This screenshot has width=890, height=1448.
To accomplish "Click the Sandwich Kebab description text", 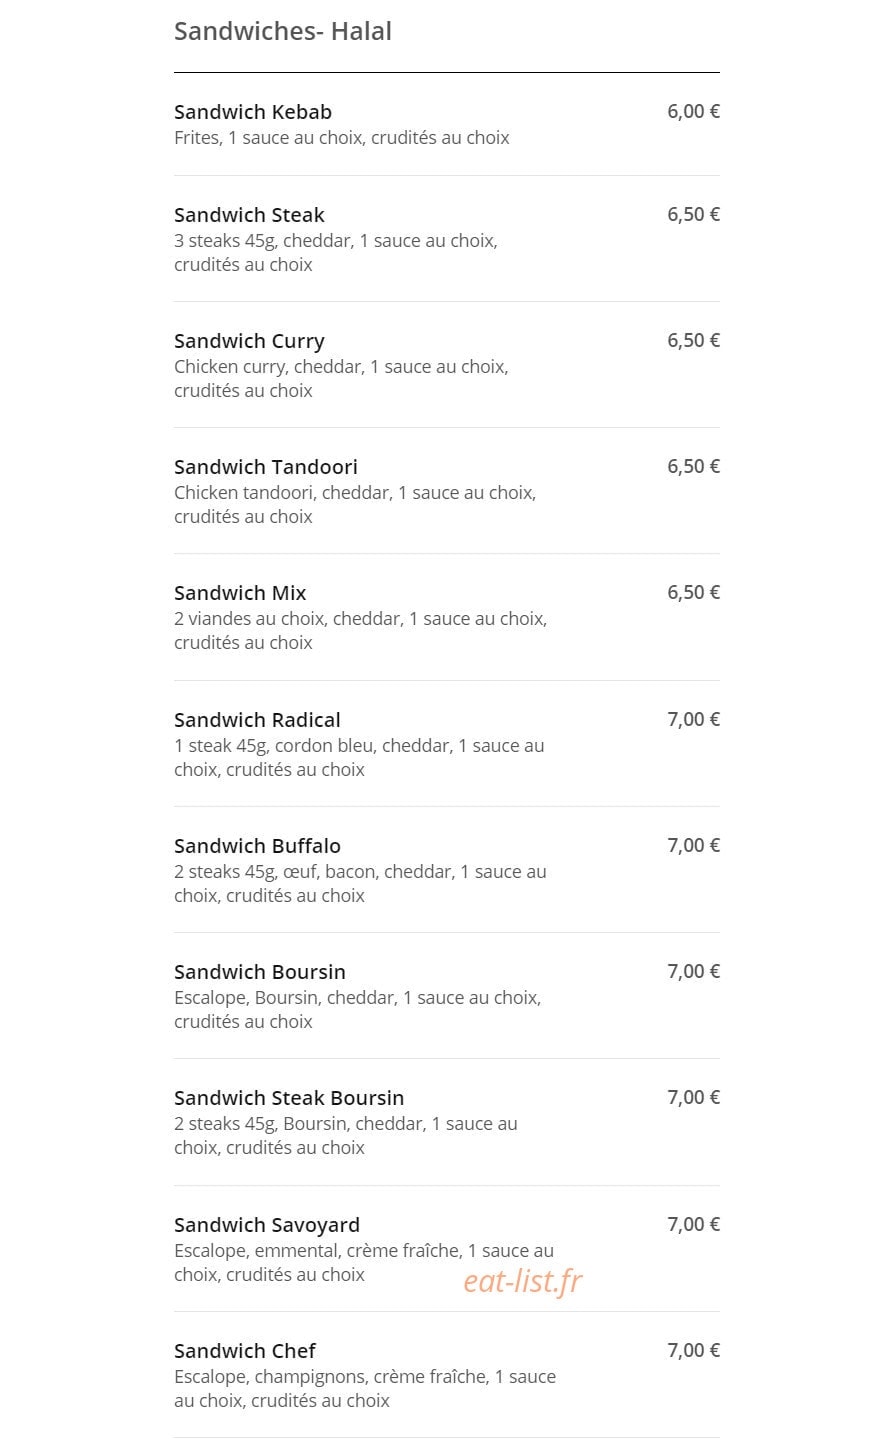I will (x=342, y=138).
